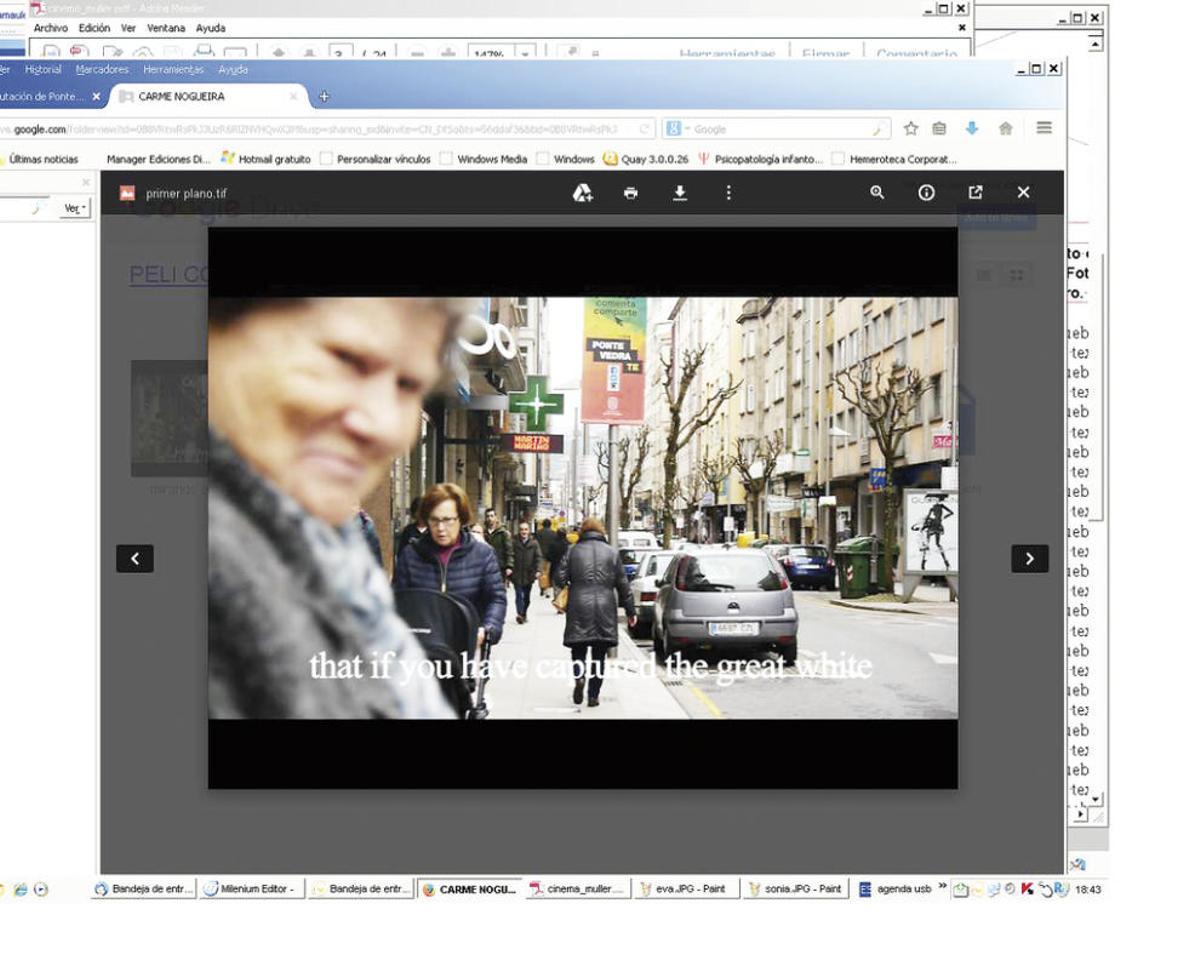This screenshot has height=960, width=1200.
Task: Open Firefox Ayuda menu
Action: [233, 70]
